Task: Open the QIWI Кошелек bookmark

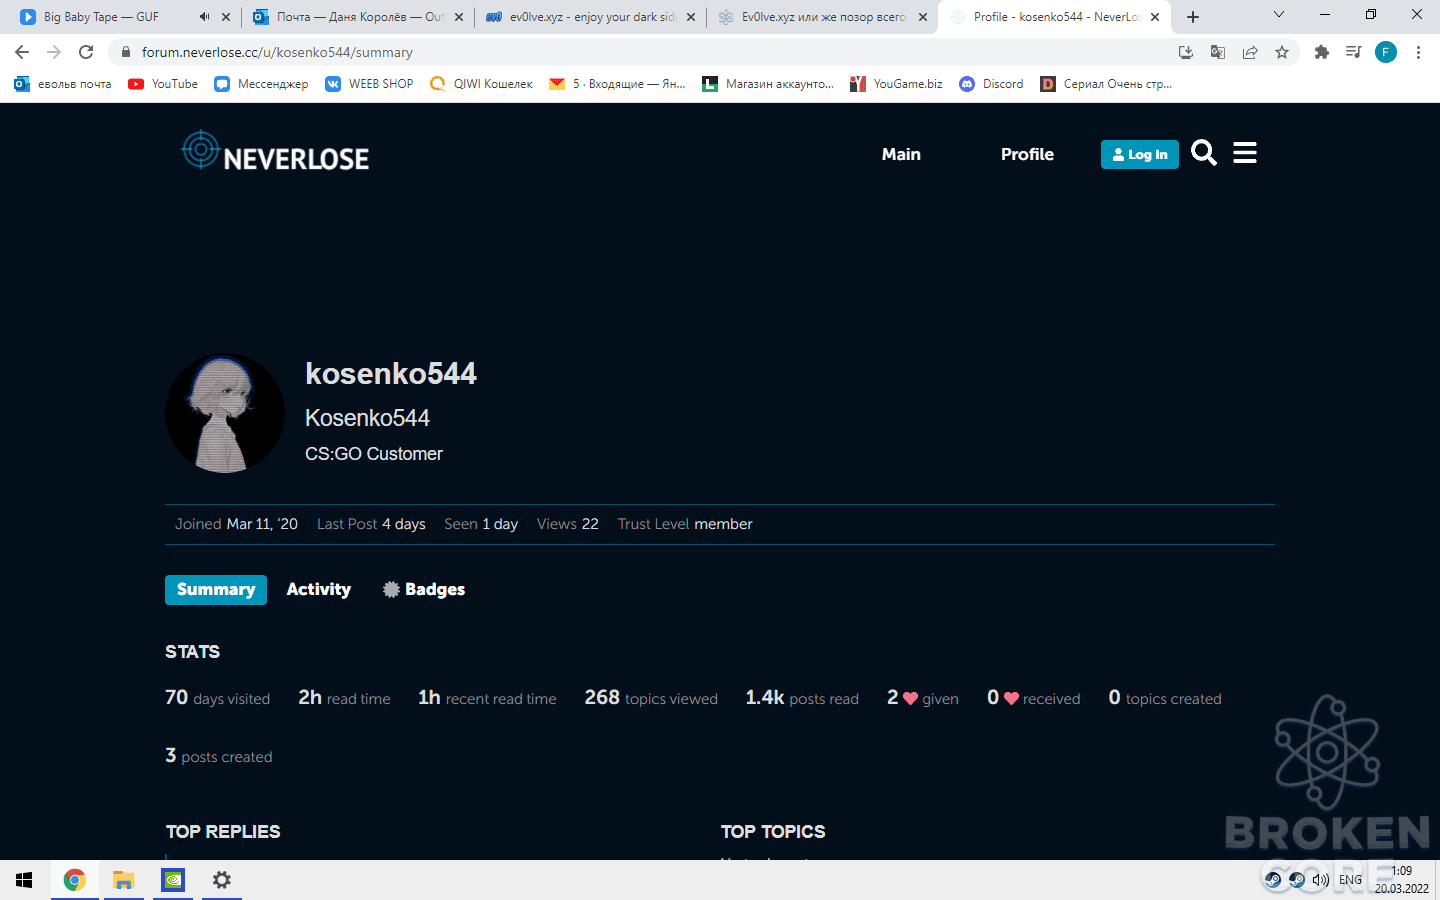Action: (481, 84)
